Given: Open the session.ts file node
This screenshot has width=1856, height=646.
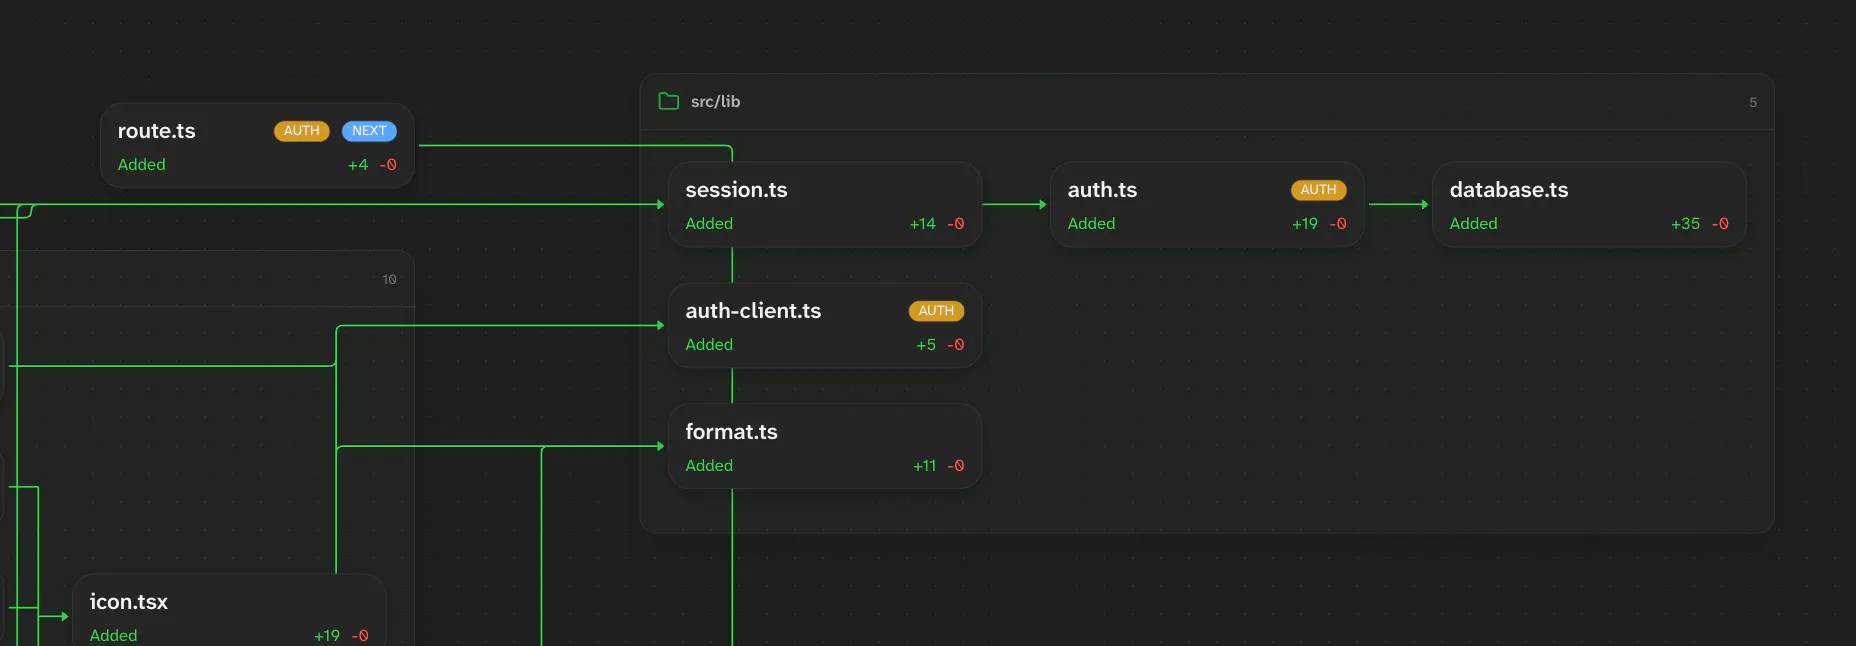Looking at the screenshot, I should coord(825,204).
